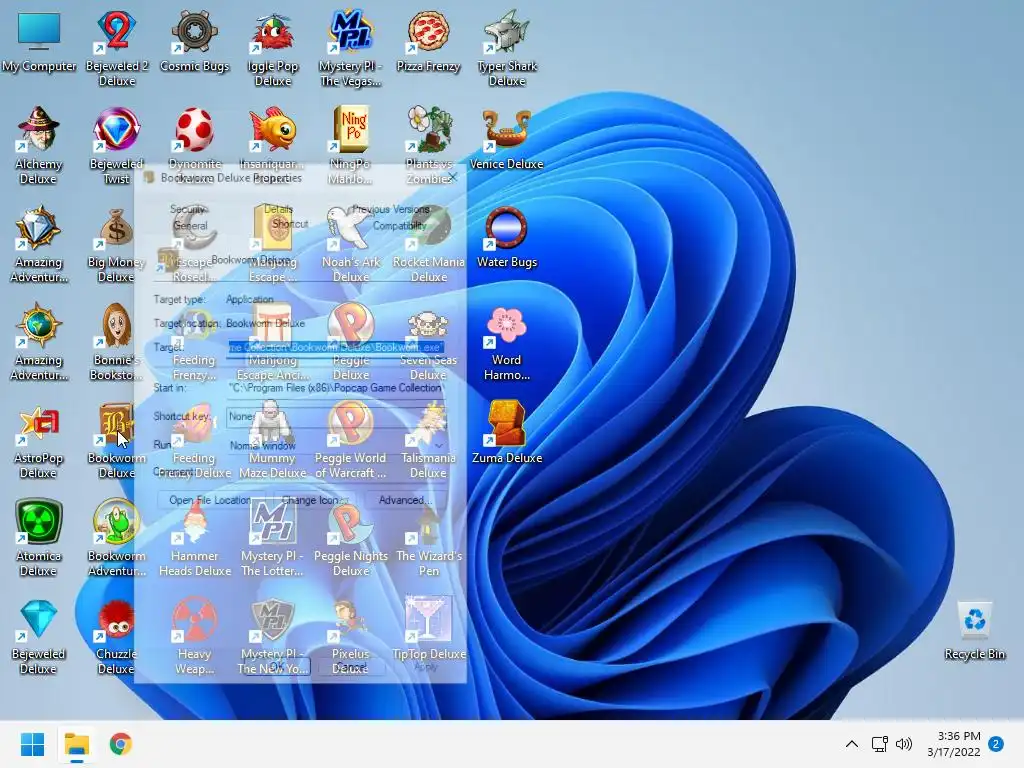Image resolution: width=1024 pixels, height=768 pixels.
Task: Click OK in Bookworm Deluxe Properties
Action: [x=277, y=667]
